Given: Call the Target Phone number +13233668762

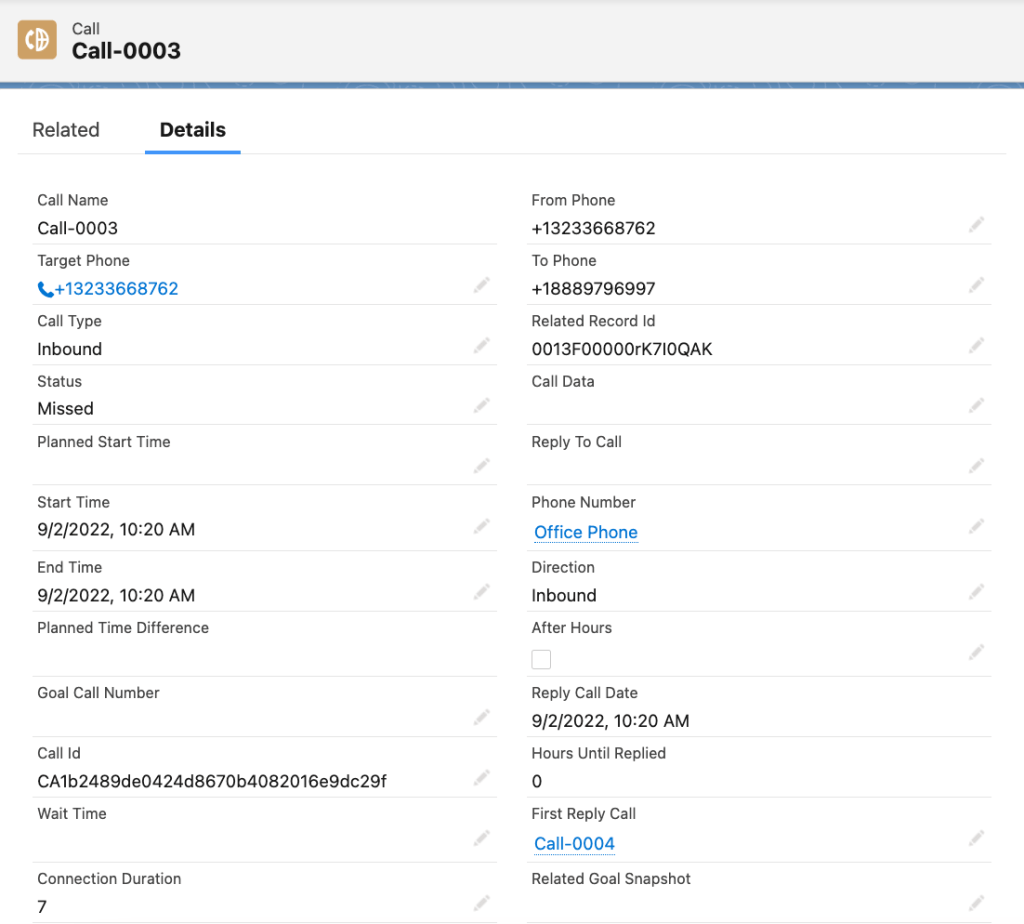Looking at the screenshot, I should (116, 289).
